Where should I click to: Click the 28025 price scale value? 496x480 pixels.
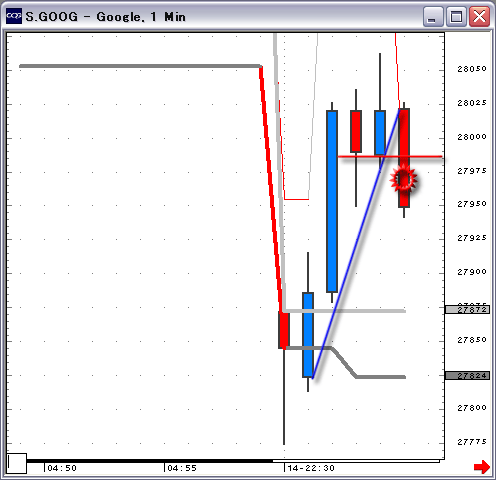pos(472,103)
